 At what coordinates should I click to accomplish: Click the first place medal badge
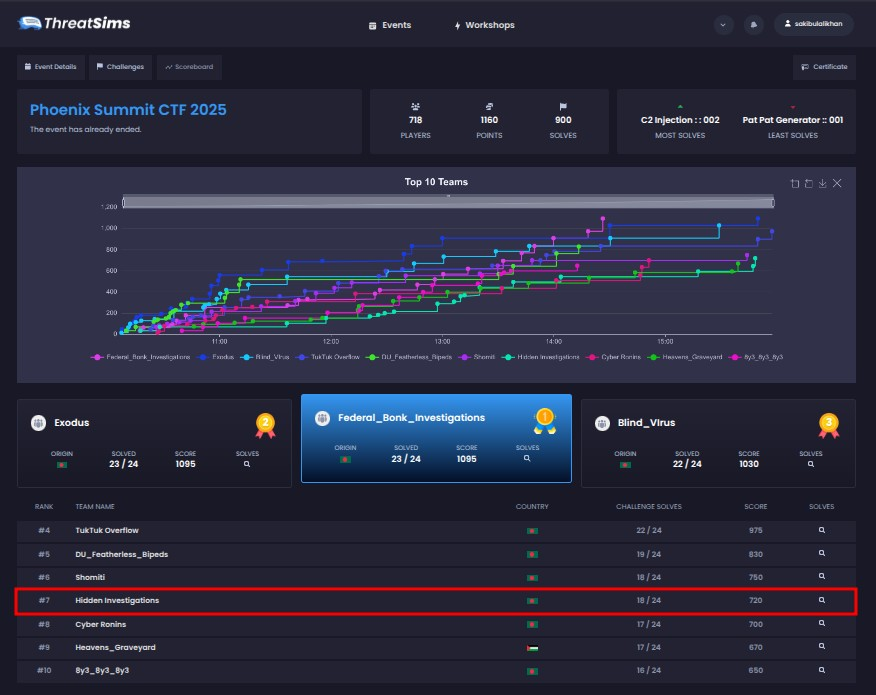(x=545, y=421)
